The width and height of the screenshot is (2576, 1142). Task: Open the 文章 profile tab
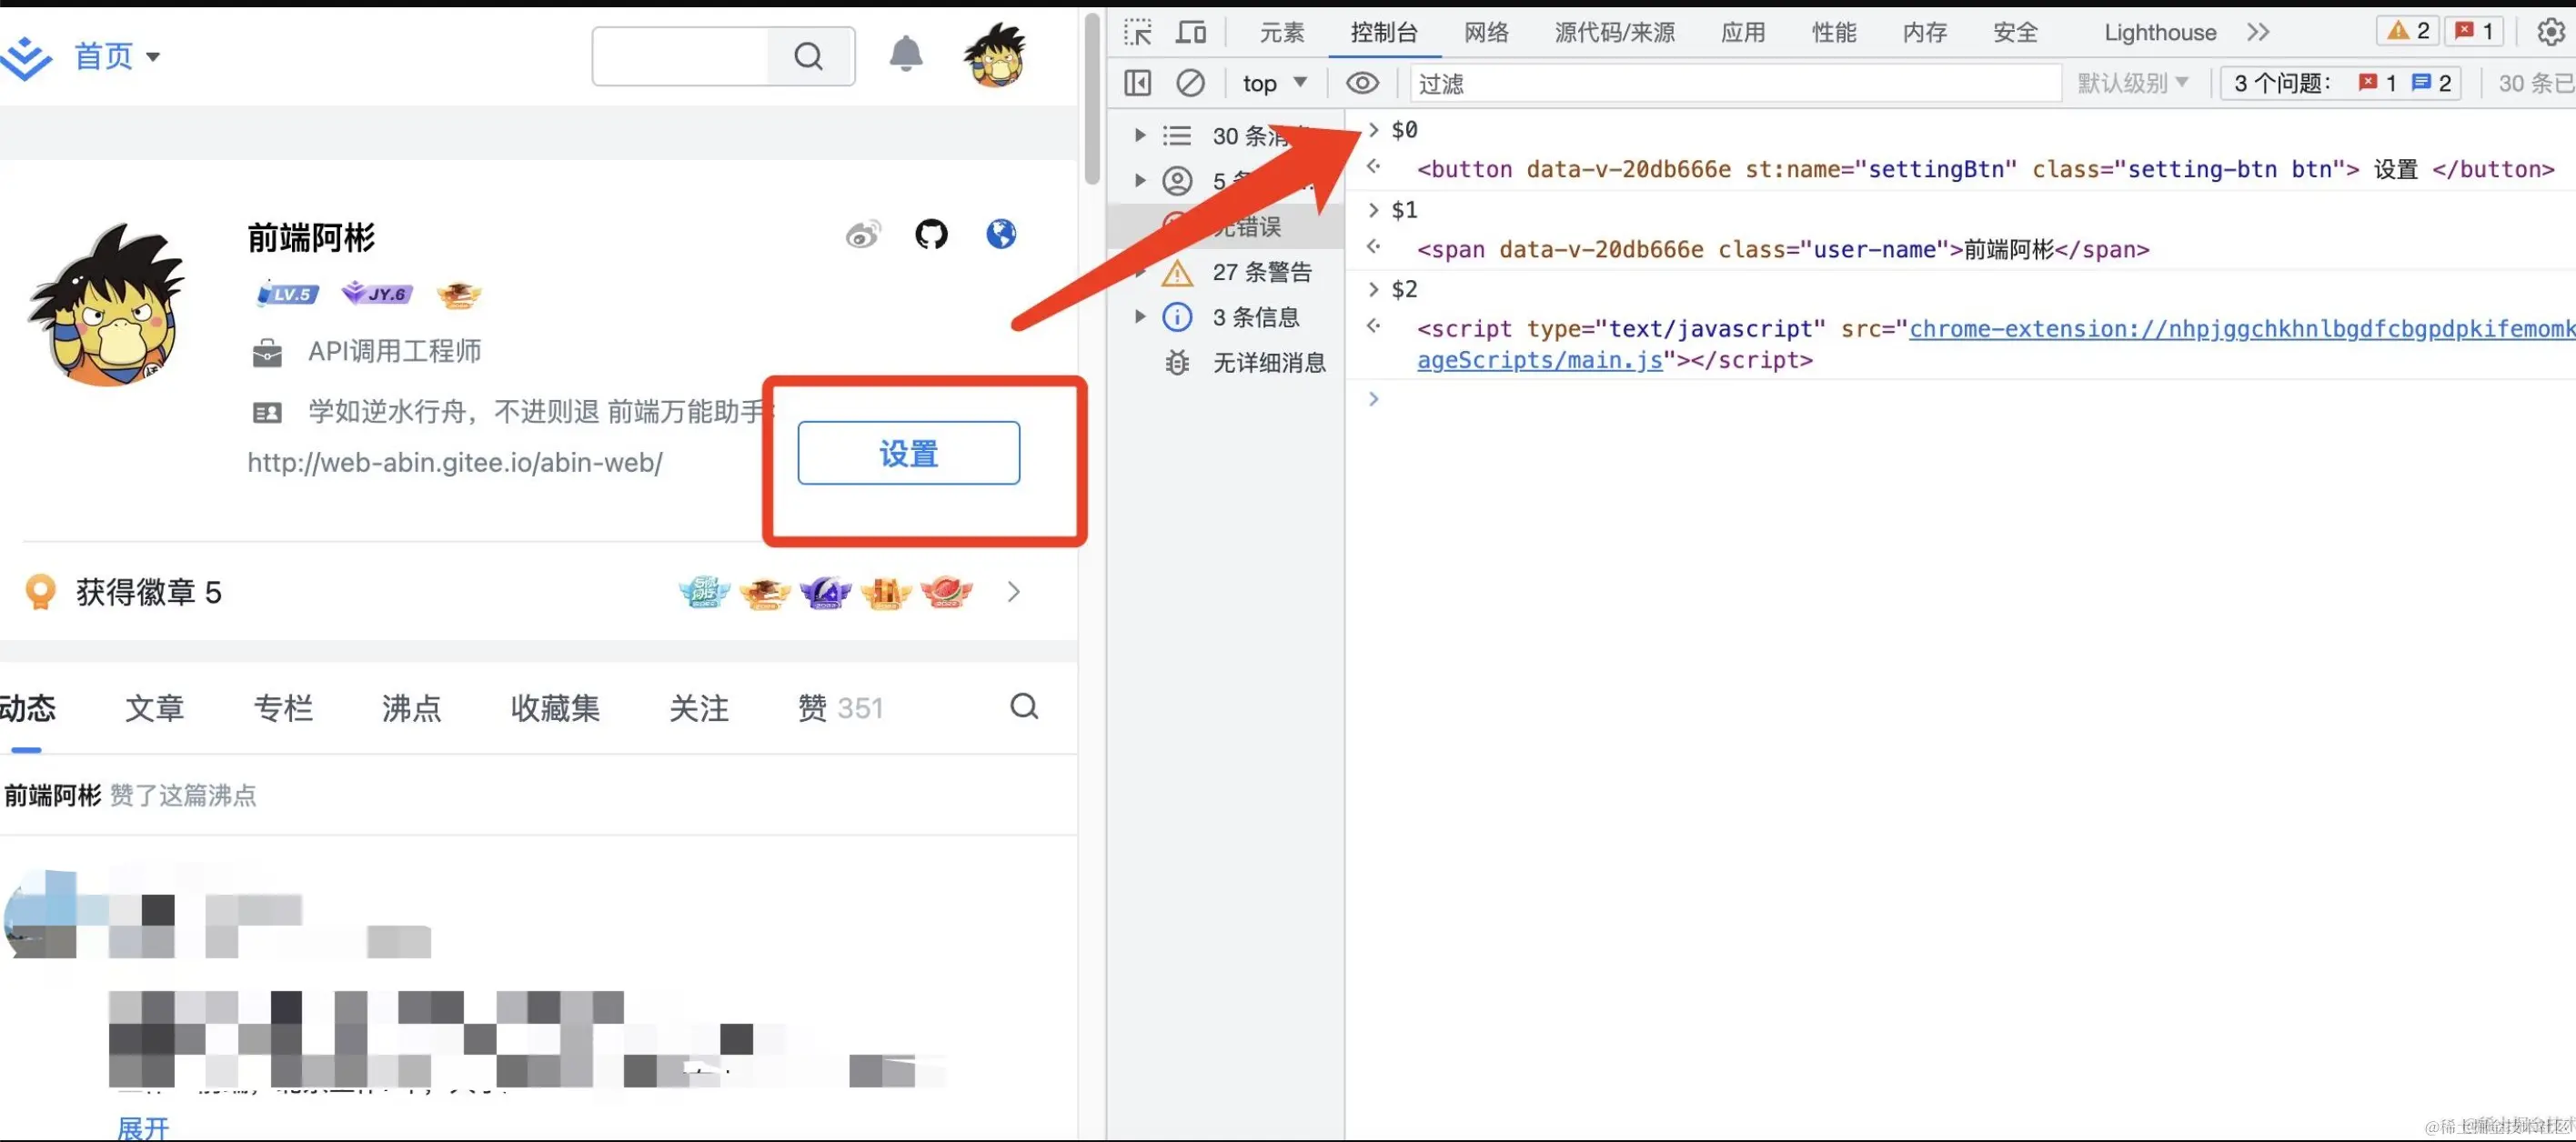[x=155, y=708]
